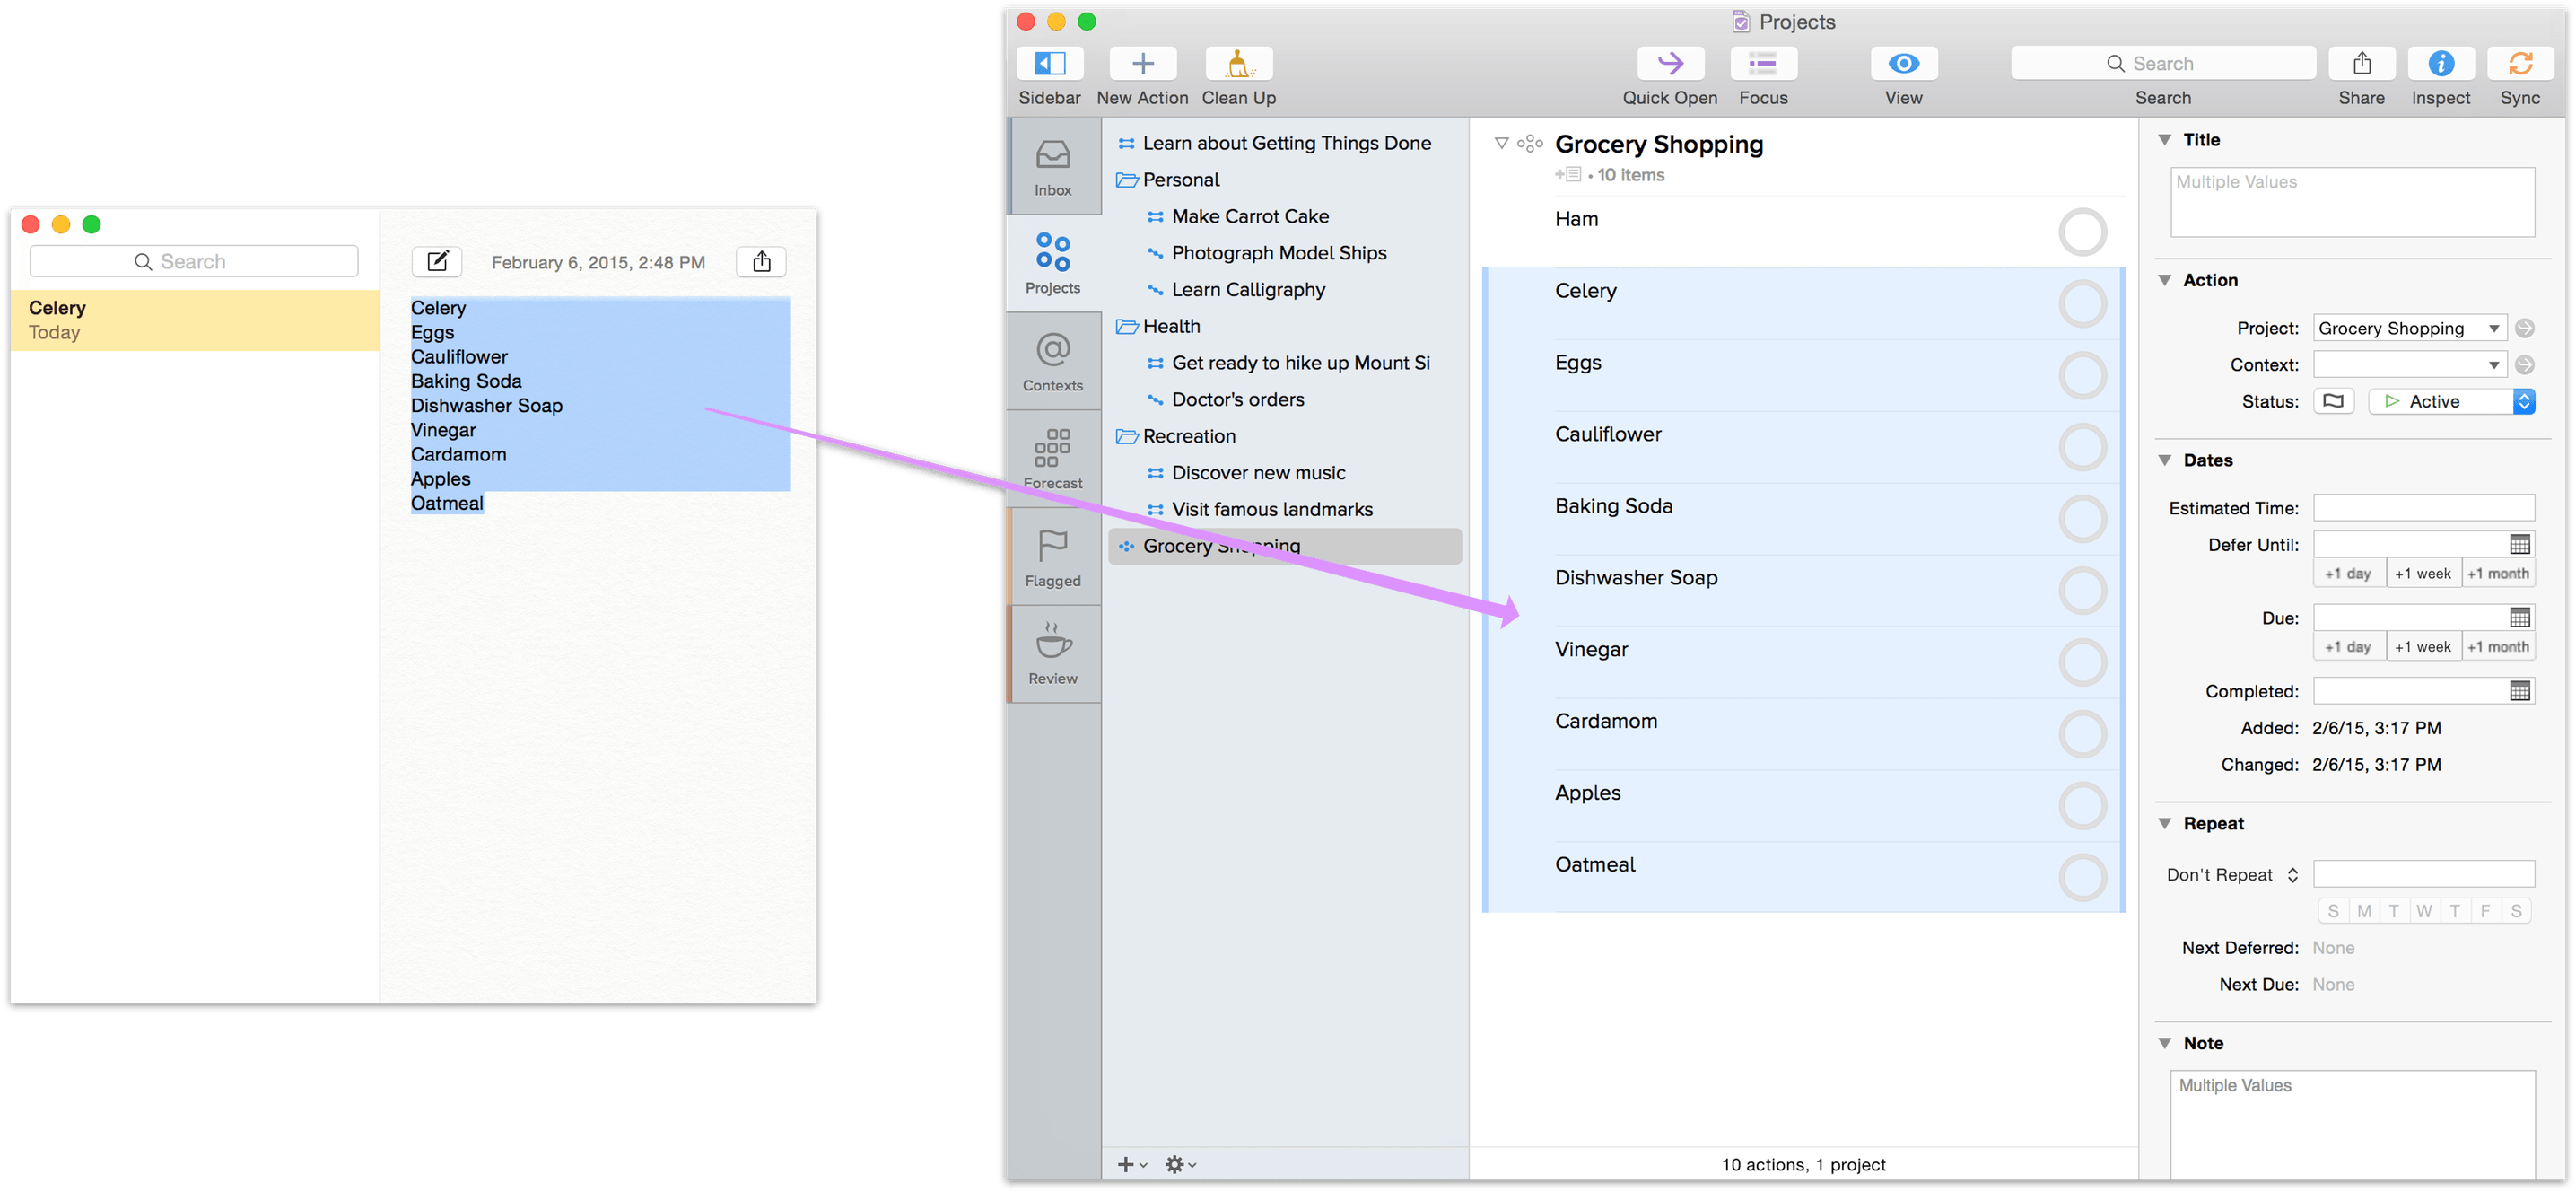Mark Apples action complete
This screenshot has width=2576, height=1192.
coord(2082,806)
